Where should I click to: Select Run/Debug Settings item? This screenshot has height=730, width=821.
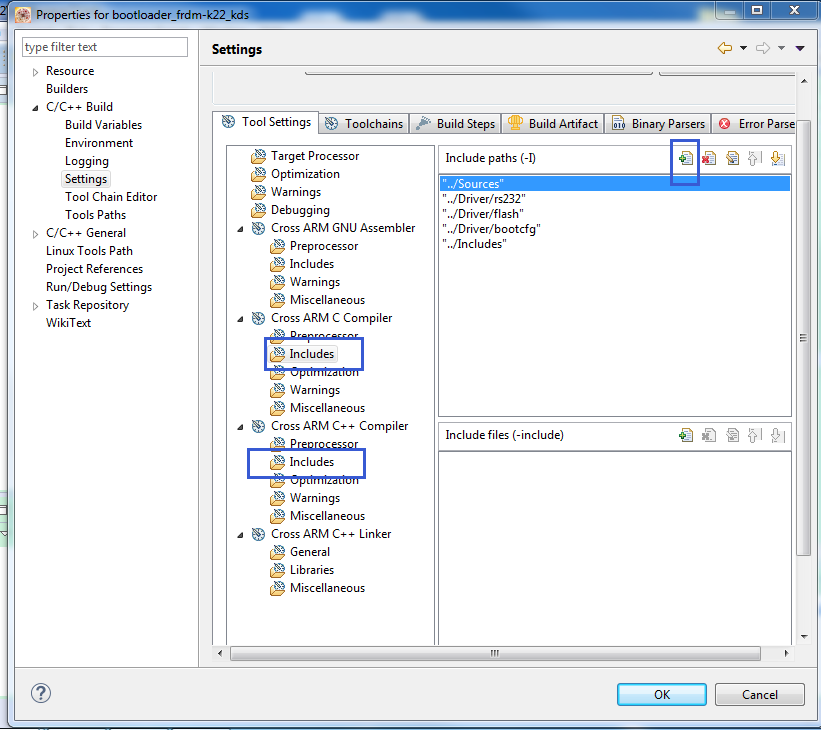tap(98, 286)
